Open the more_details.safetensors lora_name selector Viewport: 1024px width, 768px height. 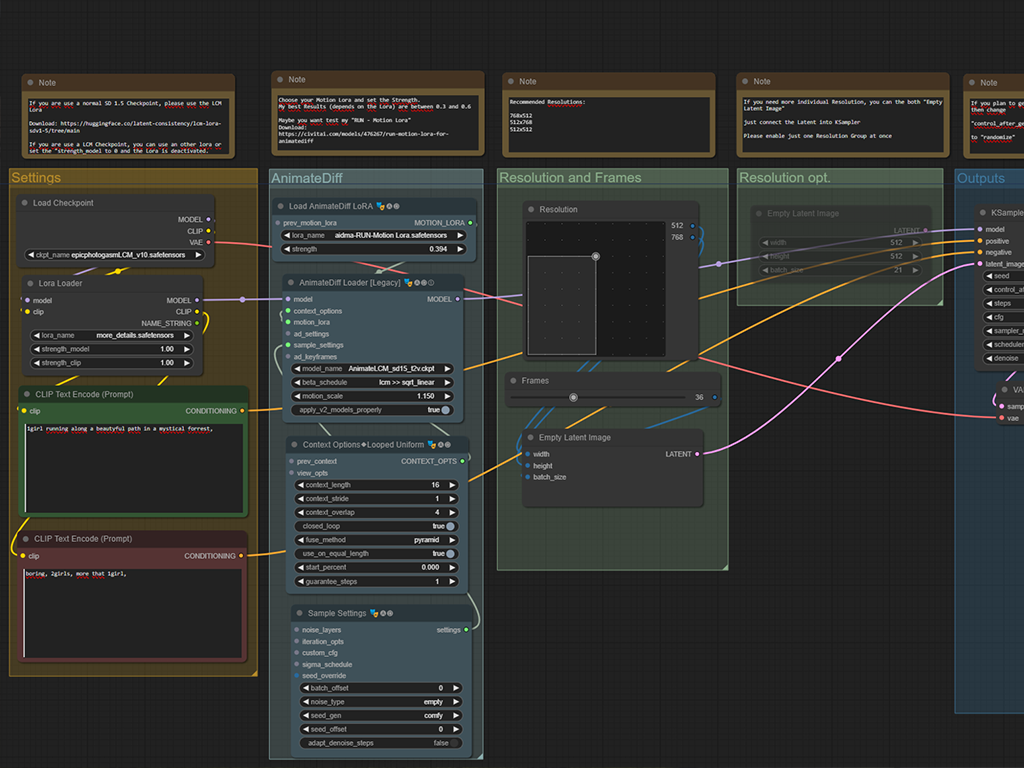[112, 336]
